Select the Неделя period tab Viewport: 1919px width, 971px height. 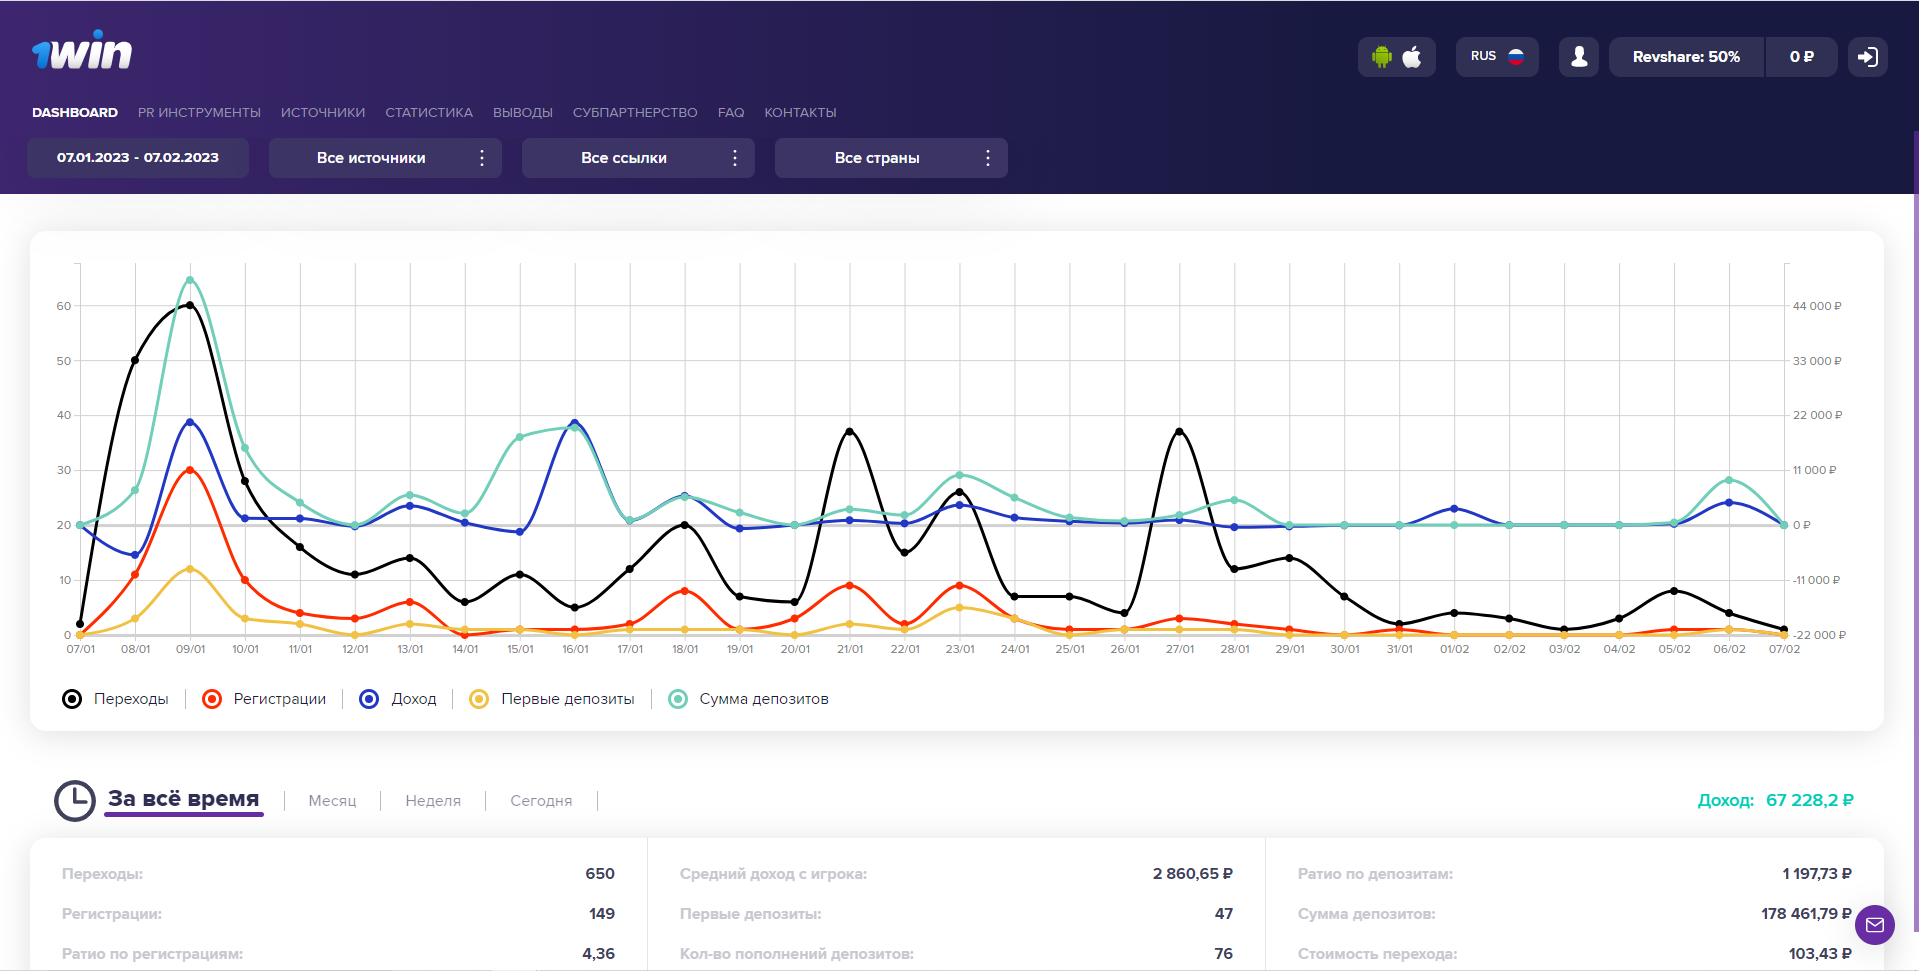433,801
